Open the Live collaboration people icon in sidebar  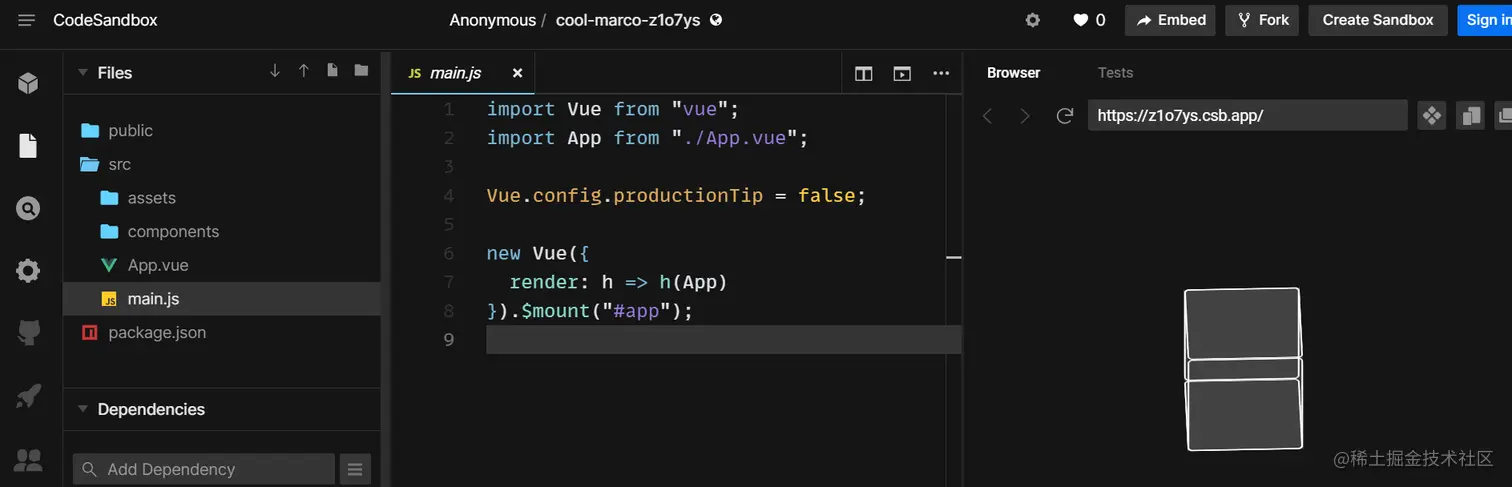click(x=28, y=460)
